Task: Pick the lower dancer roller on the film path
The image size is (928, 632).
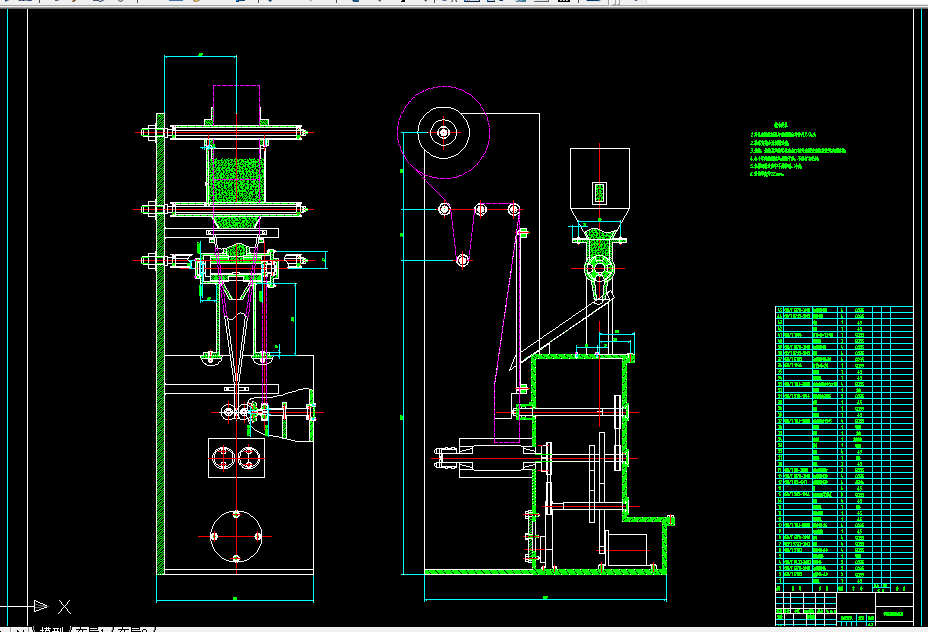Action: tap(462, 260)
